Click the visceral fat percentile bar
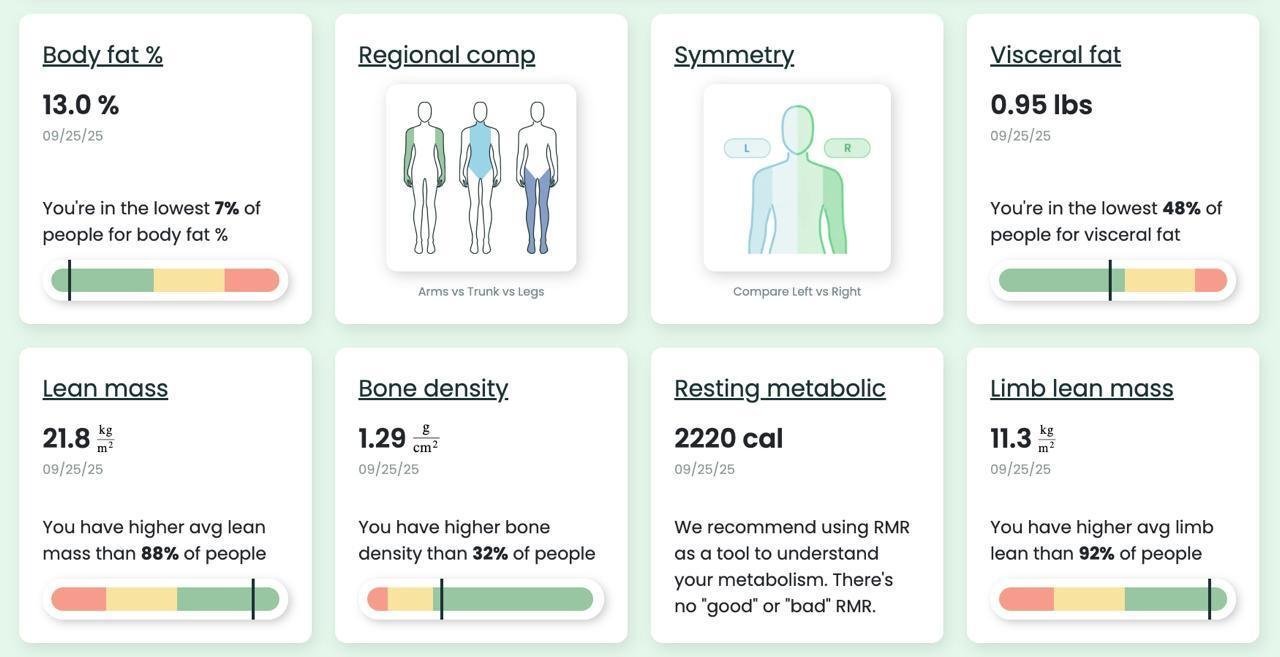Image resolution: width=1280 pixels, height=657 pixels. [1113, 280]
